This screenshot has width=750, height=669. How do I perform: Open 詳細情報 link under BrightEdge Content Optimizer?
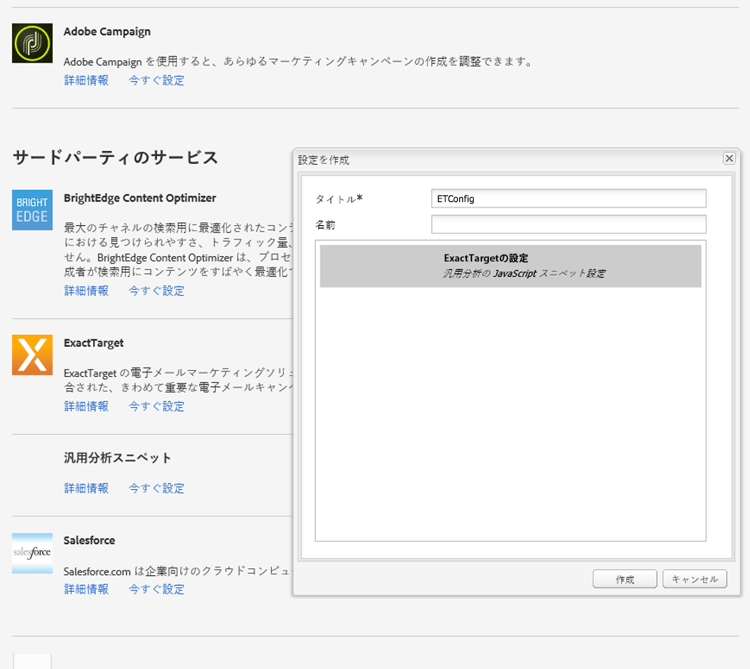[x=87, y=291]
